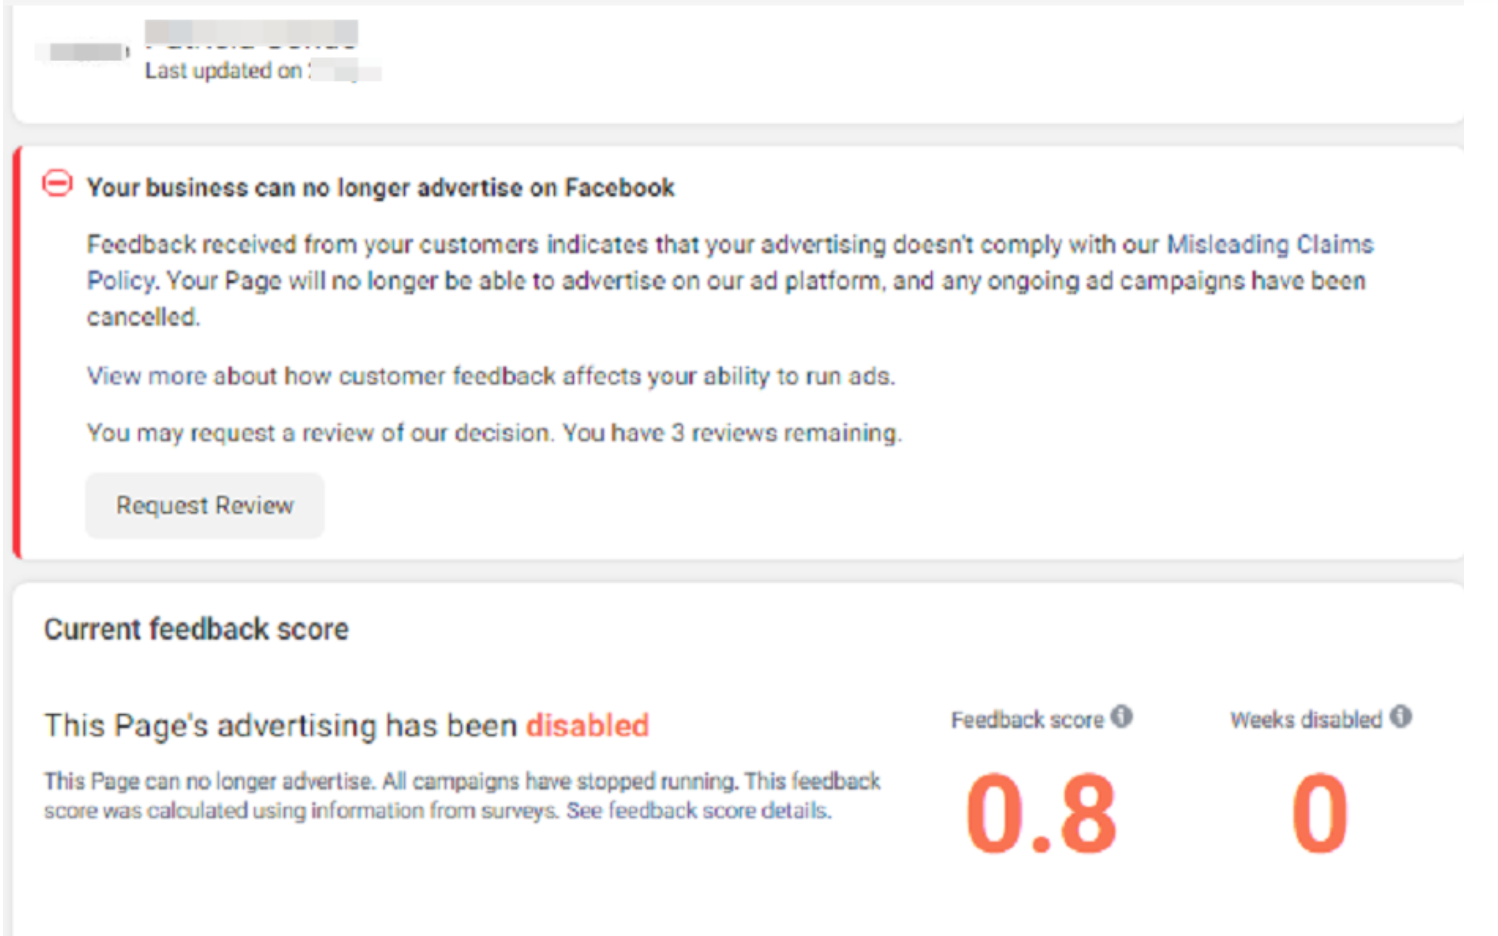Image resolution: width=1498 pixels, height=936 pixels.
Task: Click the 0.8 feedback score value
Action: (x=1041, y=814)
